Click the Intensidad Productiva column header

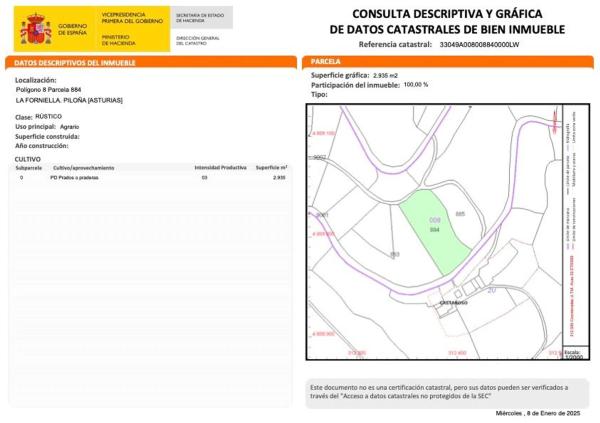pos(219,167)
